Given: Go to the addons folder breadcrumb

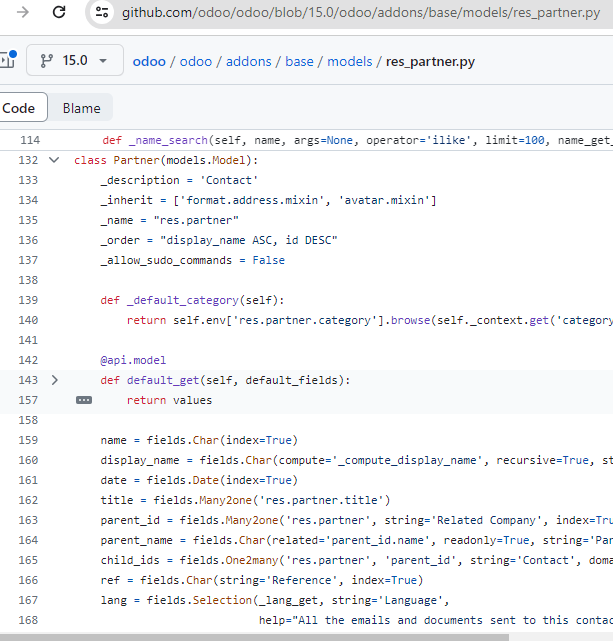Looking at the screenshot, I should (x=248, y=61).
